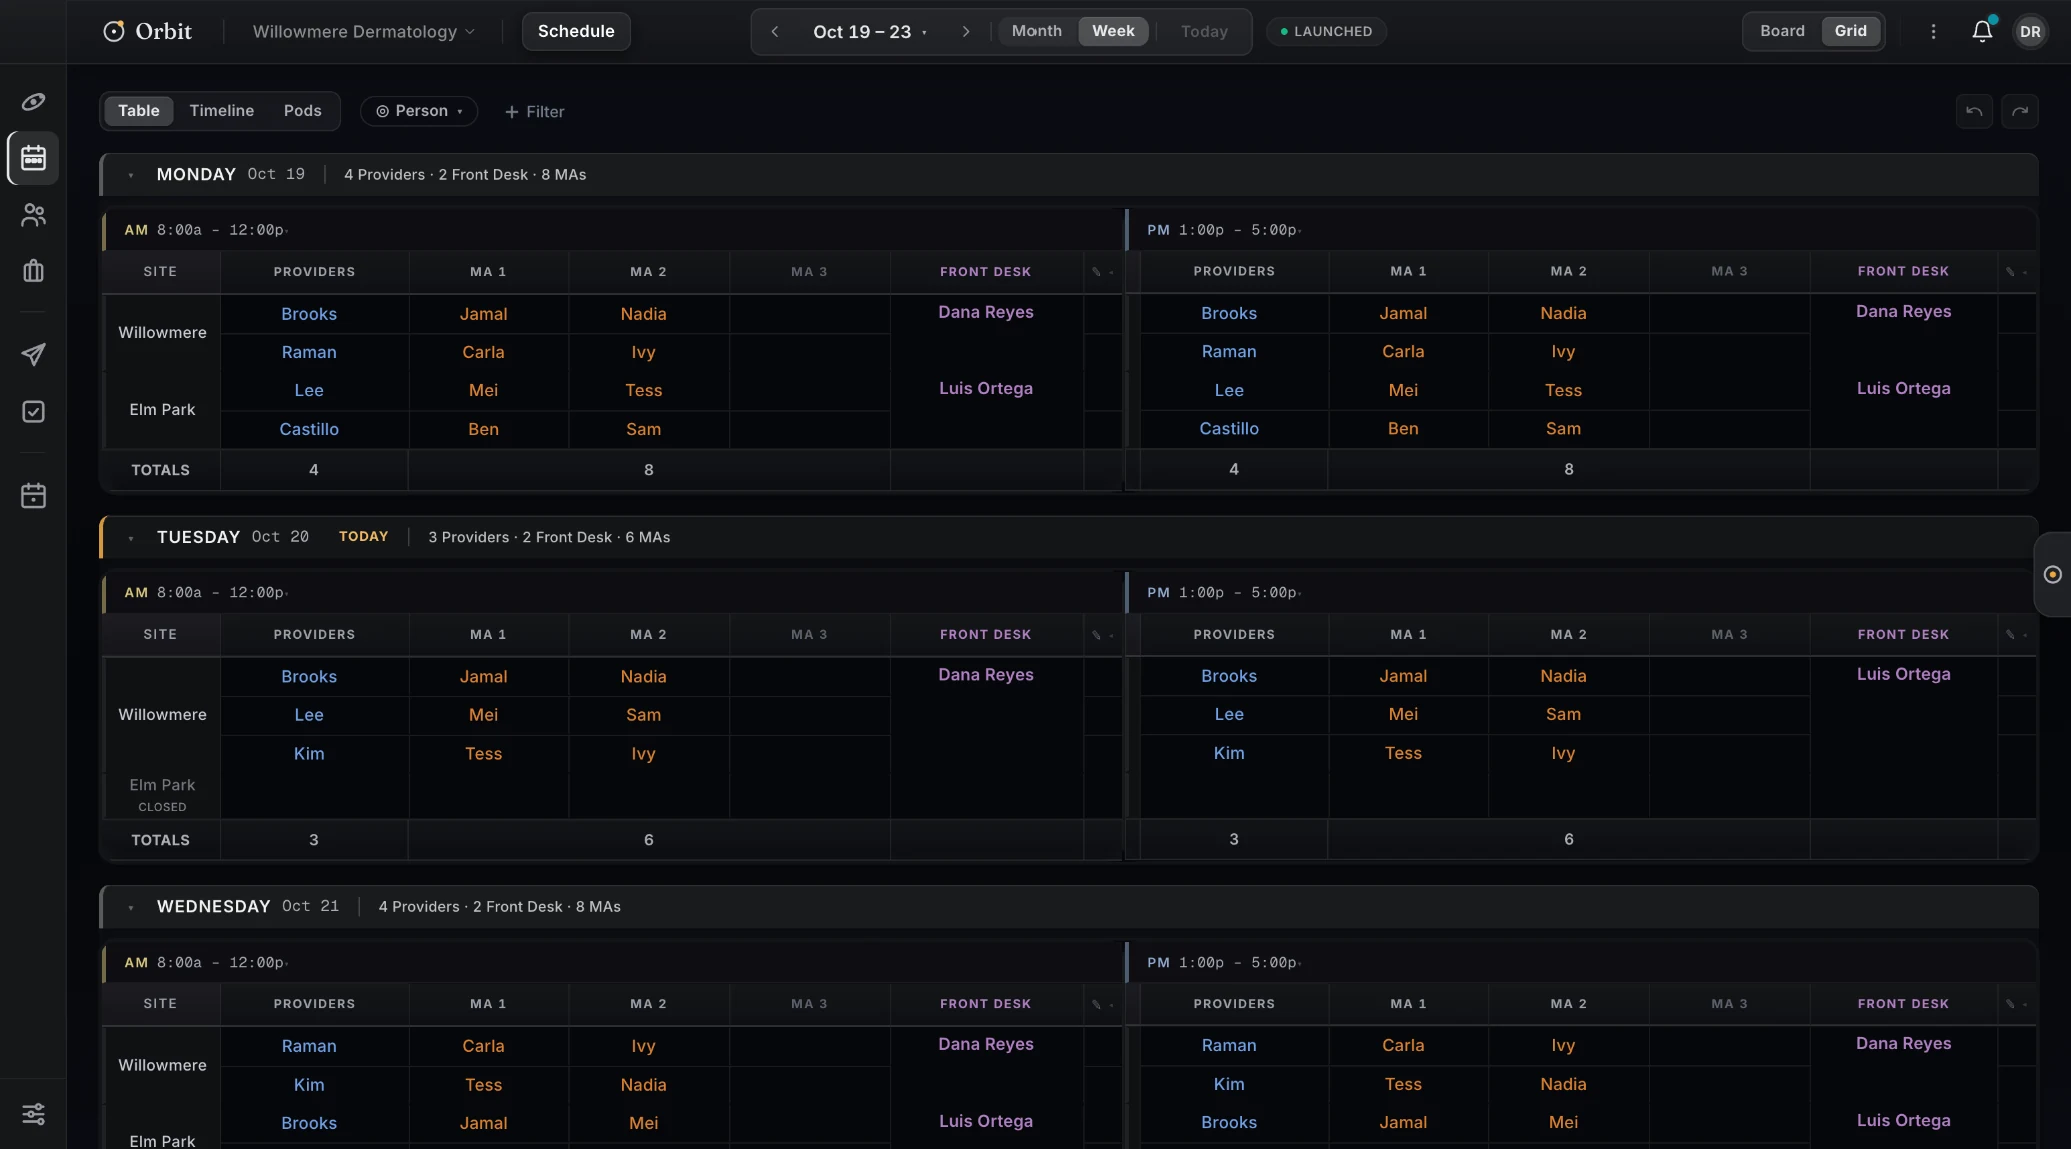
Task: Click the undo arrow button
Action: pyautogui.click(x=1974, y=111)
